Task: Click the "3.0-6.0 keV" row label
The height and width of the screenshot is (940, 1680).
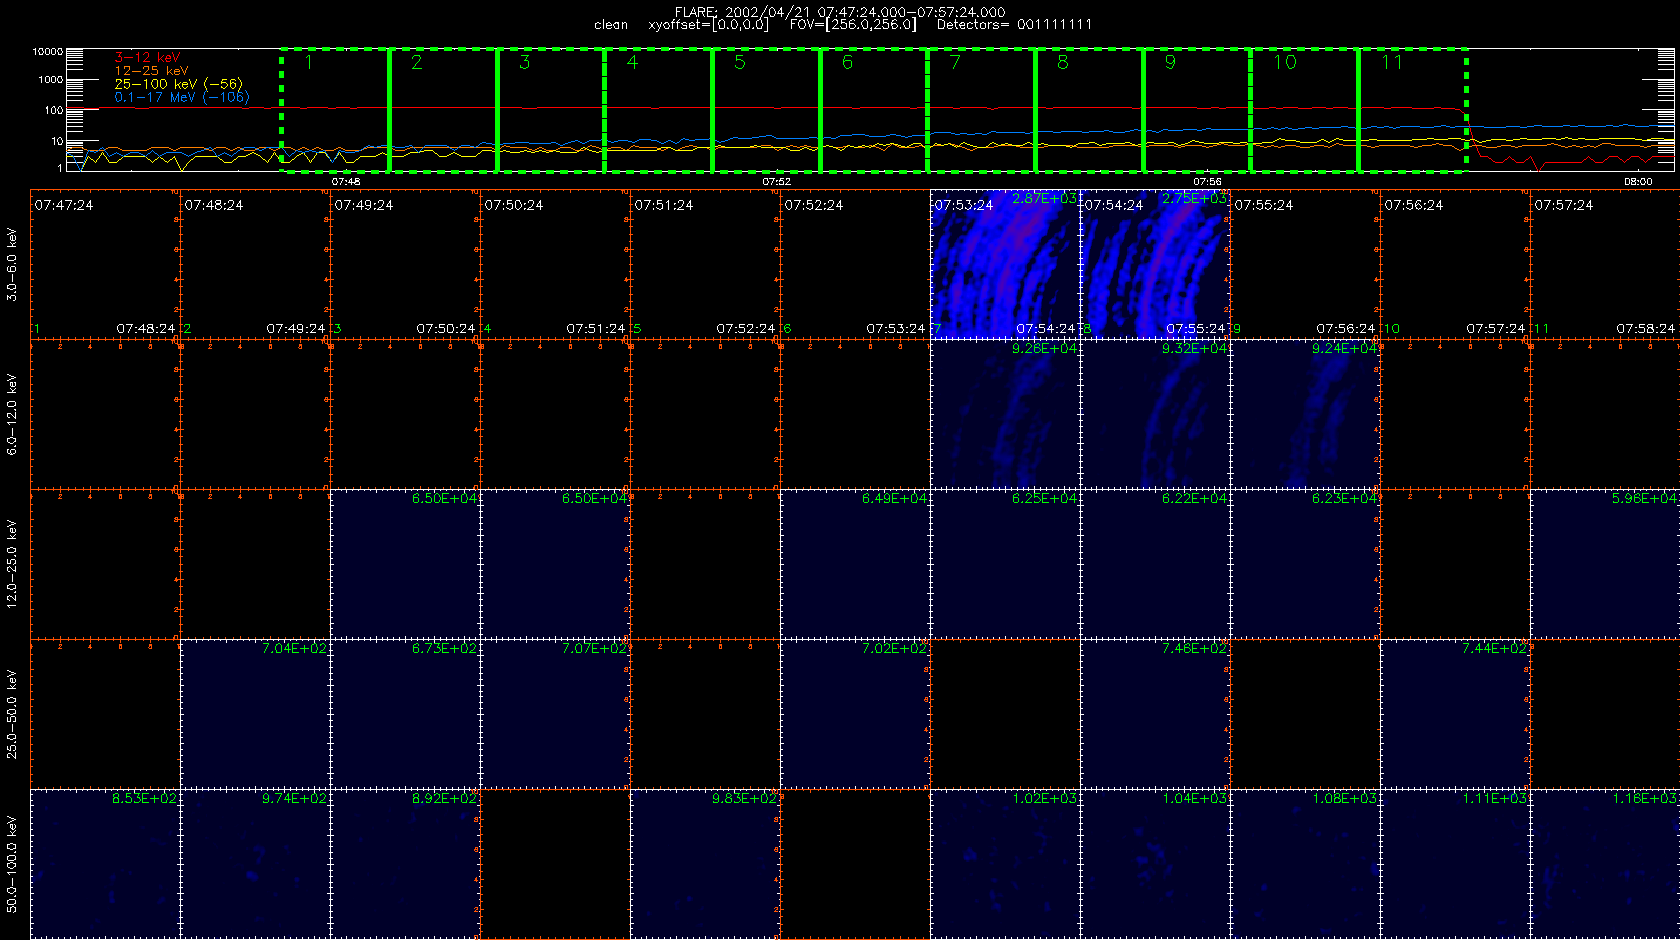Action: coord(12,265)
